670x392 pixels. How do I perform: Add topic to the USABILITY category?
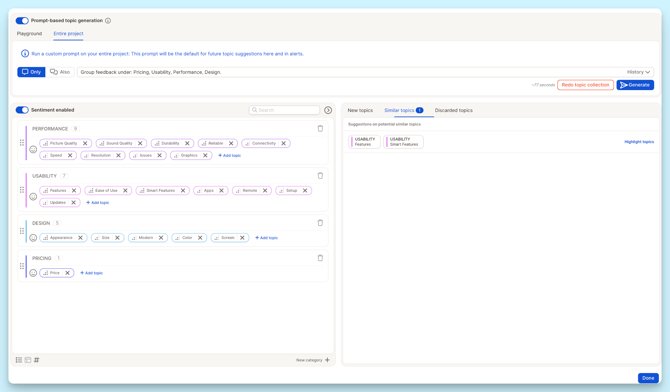pos(98,203)
